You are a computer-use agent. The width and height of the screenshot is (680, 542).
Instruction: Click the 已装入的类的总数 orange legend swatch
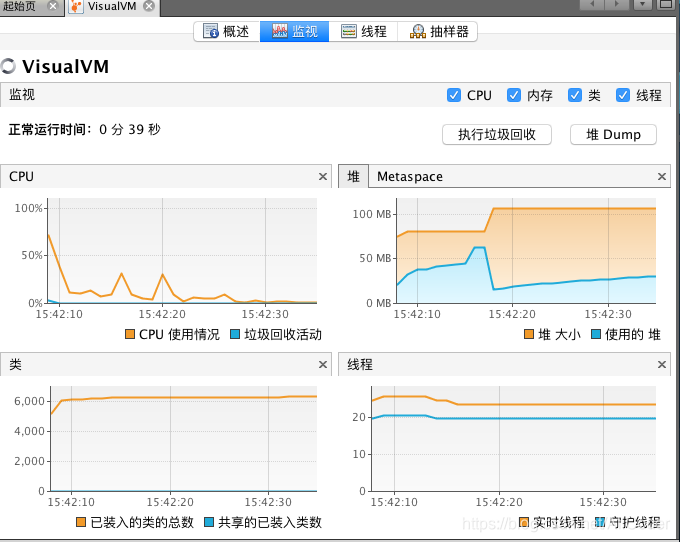click(81, 522)
